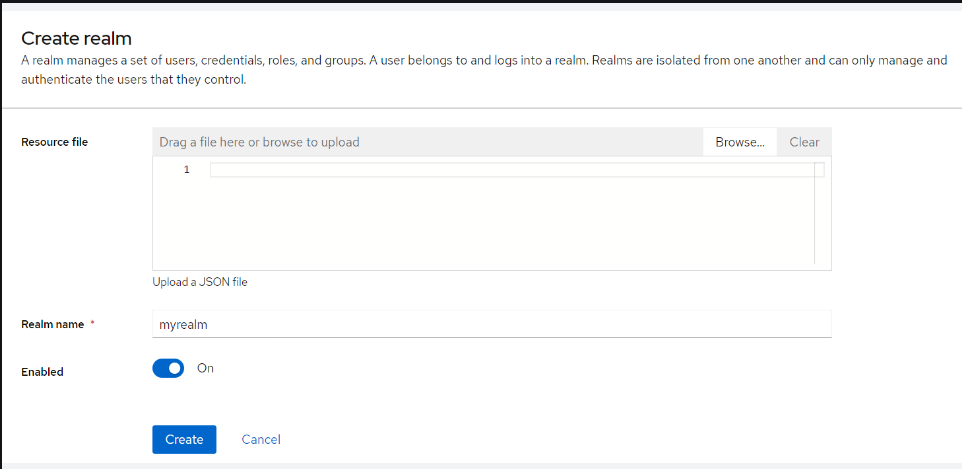
Task: Click the Enabled field label
Action: [x=42, y=372]
